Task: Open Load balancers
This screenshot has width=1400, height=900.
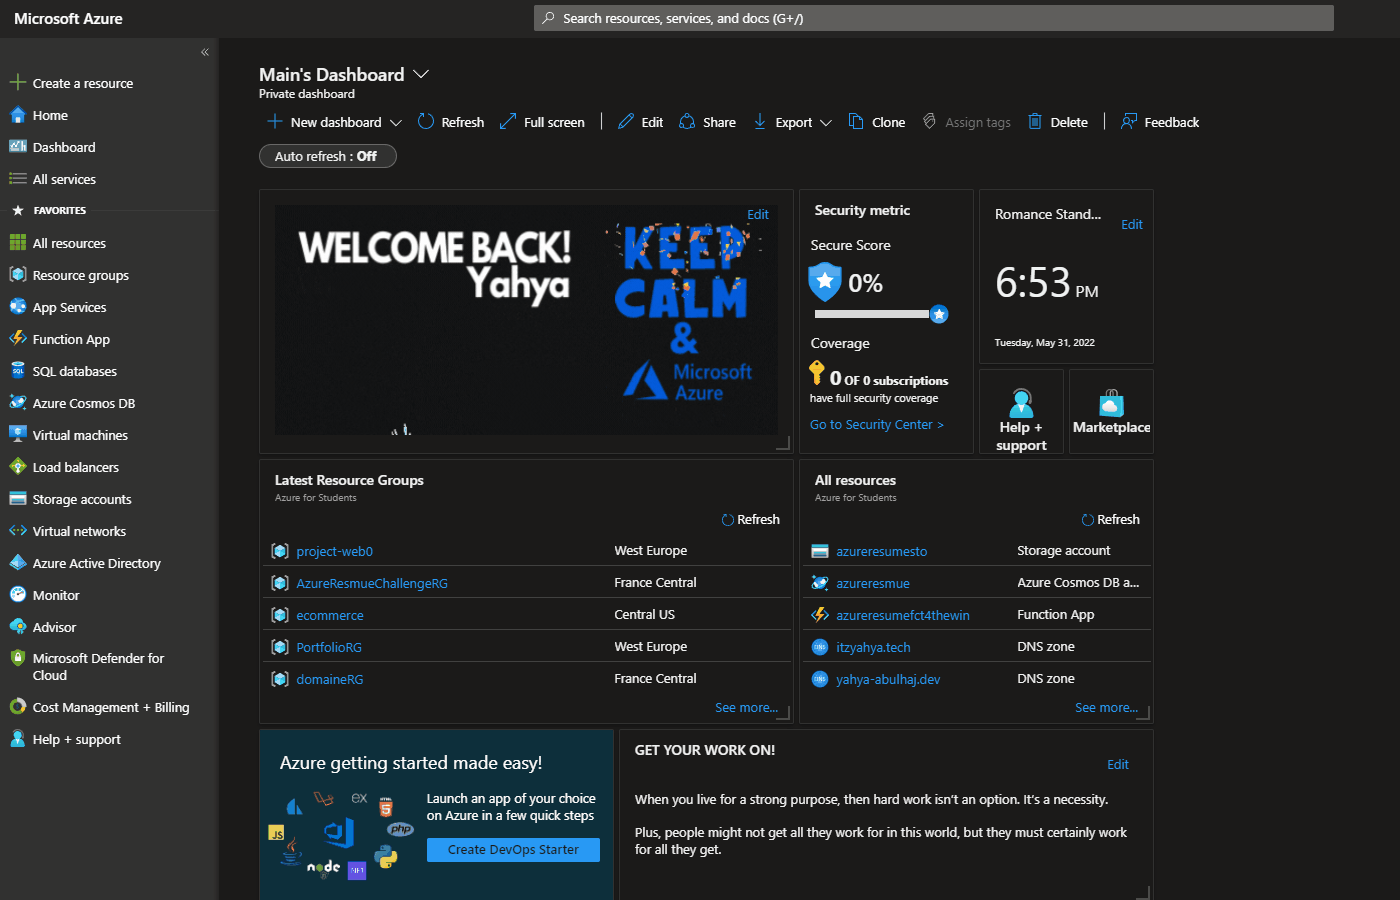Action: pos(75,467)
